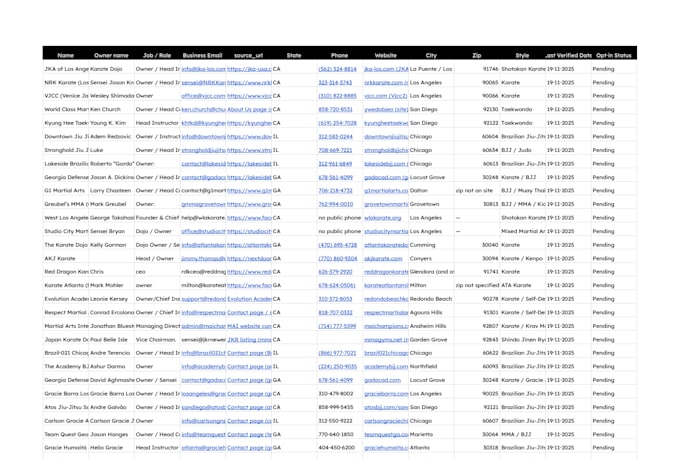The image size is (680, 459).
Task: Select the 'Redondo Beach' city cell
Action: click(x=432, y=299)
